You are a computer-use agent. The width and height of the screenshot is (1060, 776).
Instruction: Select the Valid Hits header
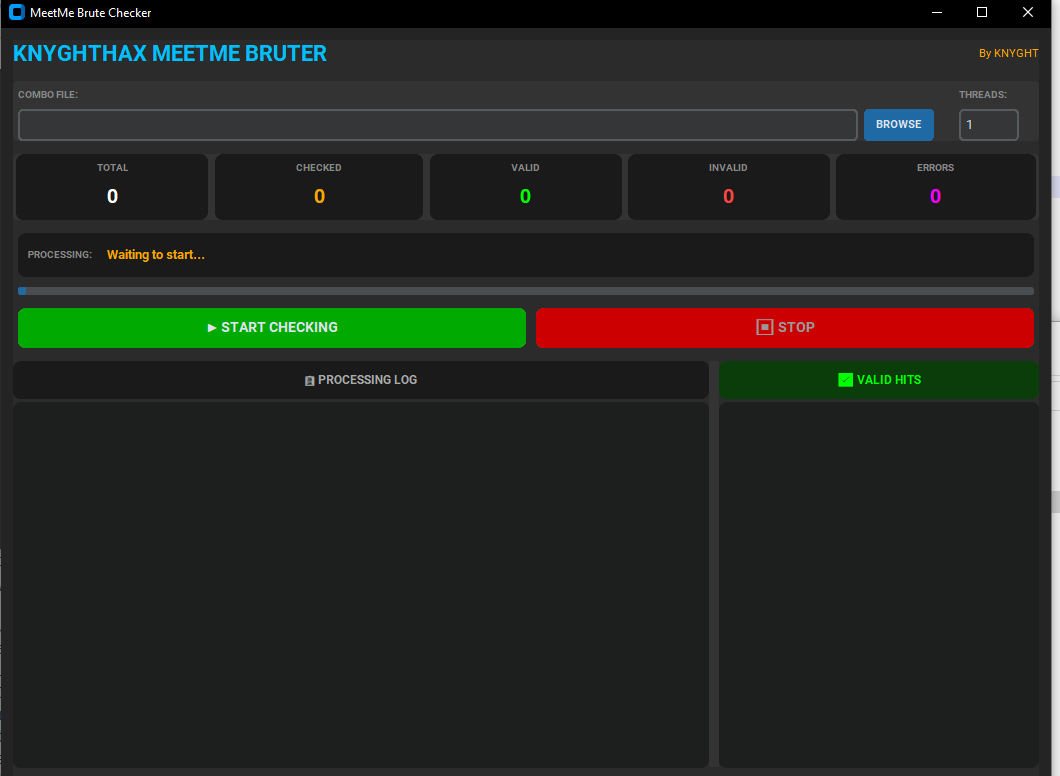pyautogui.click(x=879, y=380)
